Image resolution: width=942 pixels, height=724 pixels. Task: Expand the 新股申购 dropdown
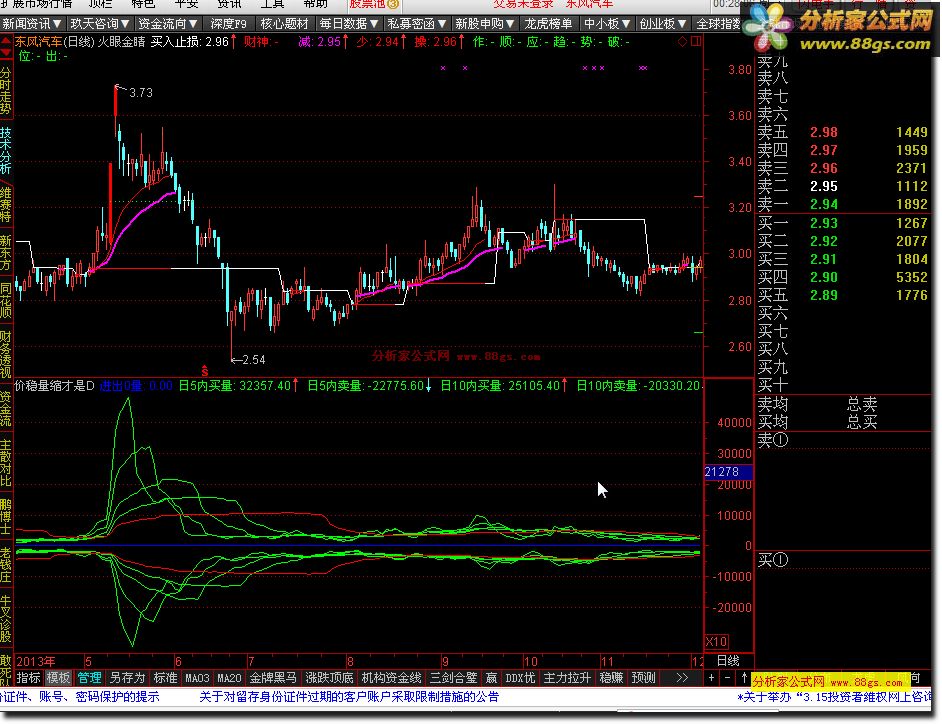[484, 23]
